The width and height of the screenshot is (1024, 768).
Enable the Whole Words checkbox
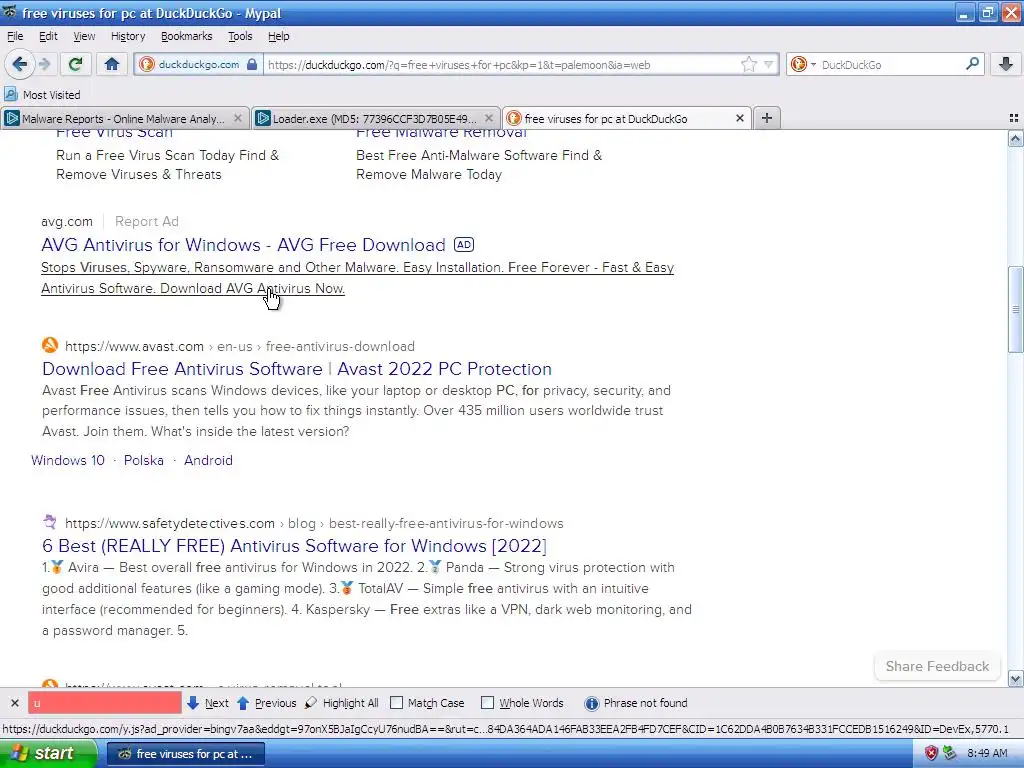click(487, 703)
